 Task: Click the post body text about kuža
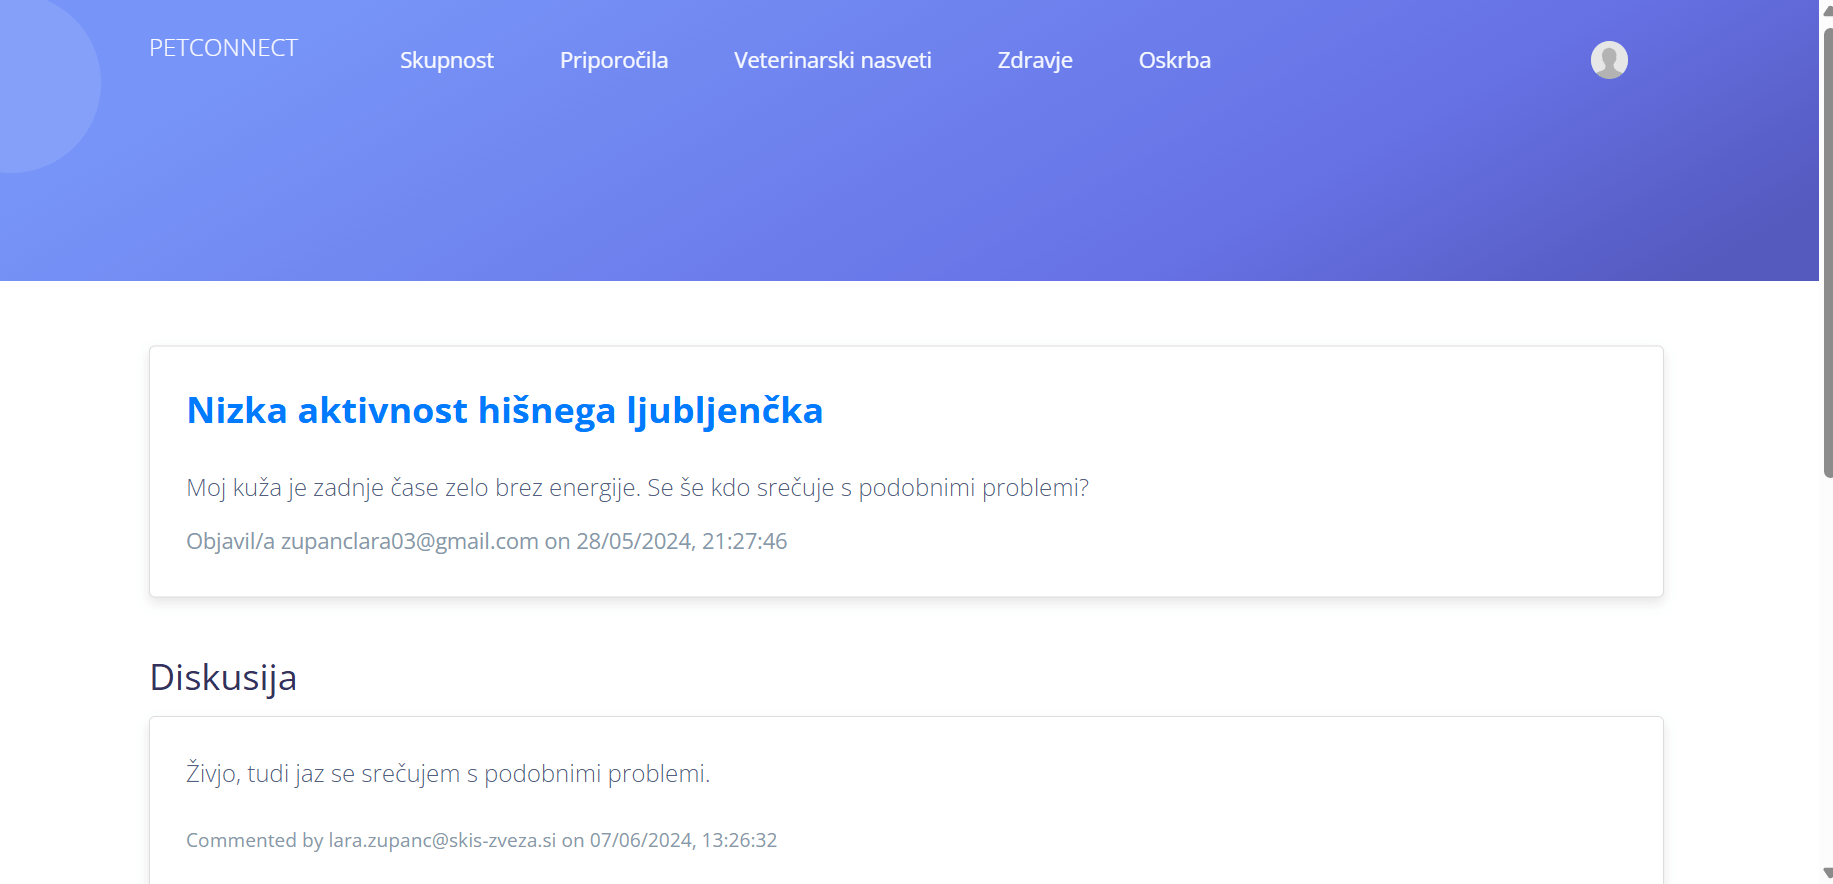(638, 487)
